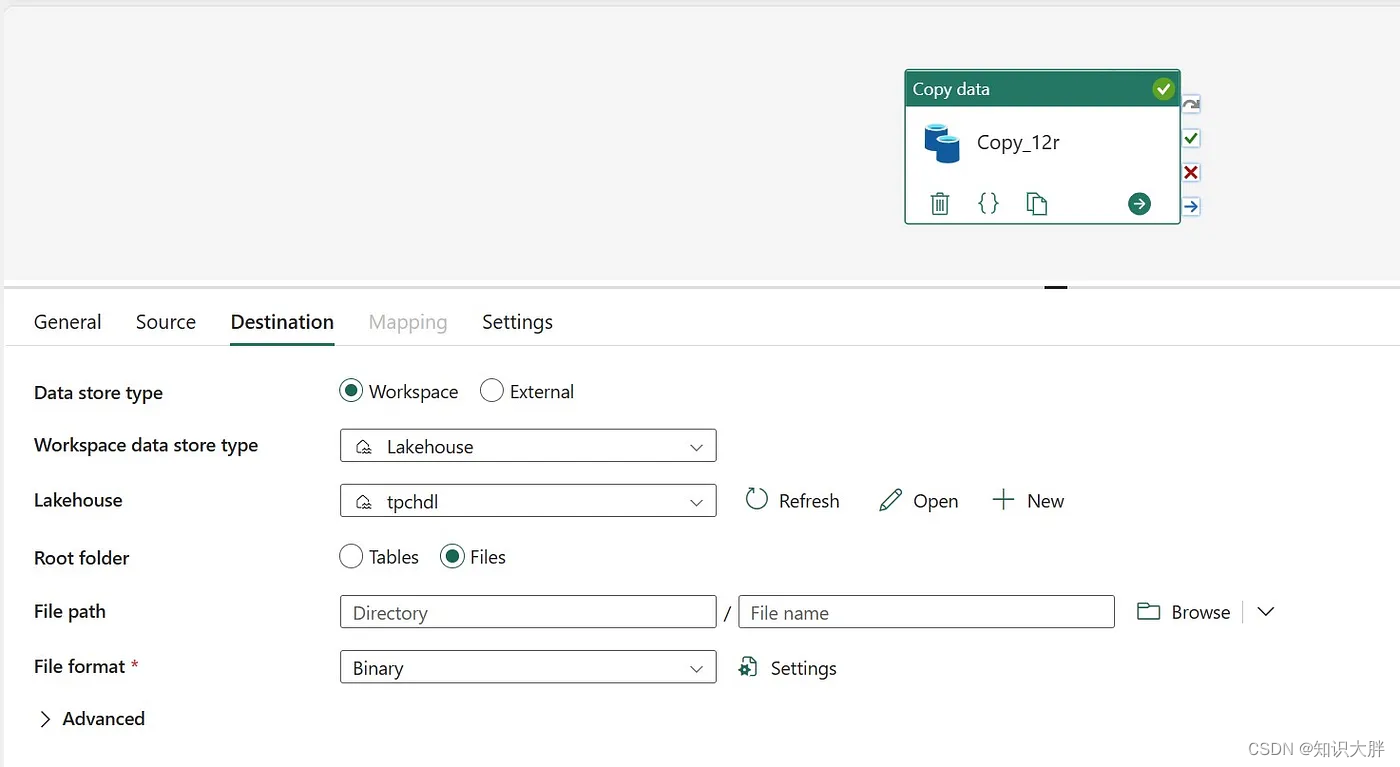Open Workspace data store type Lakehouse dropdown
1400x767 pixels.
(x=528, y=446)
